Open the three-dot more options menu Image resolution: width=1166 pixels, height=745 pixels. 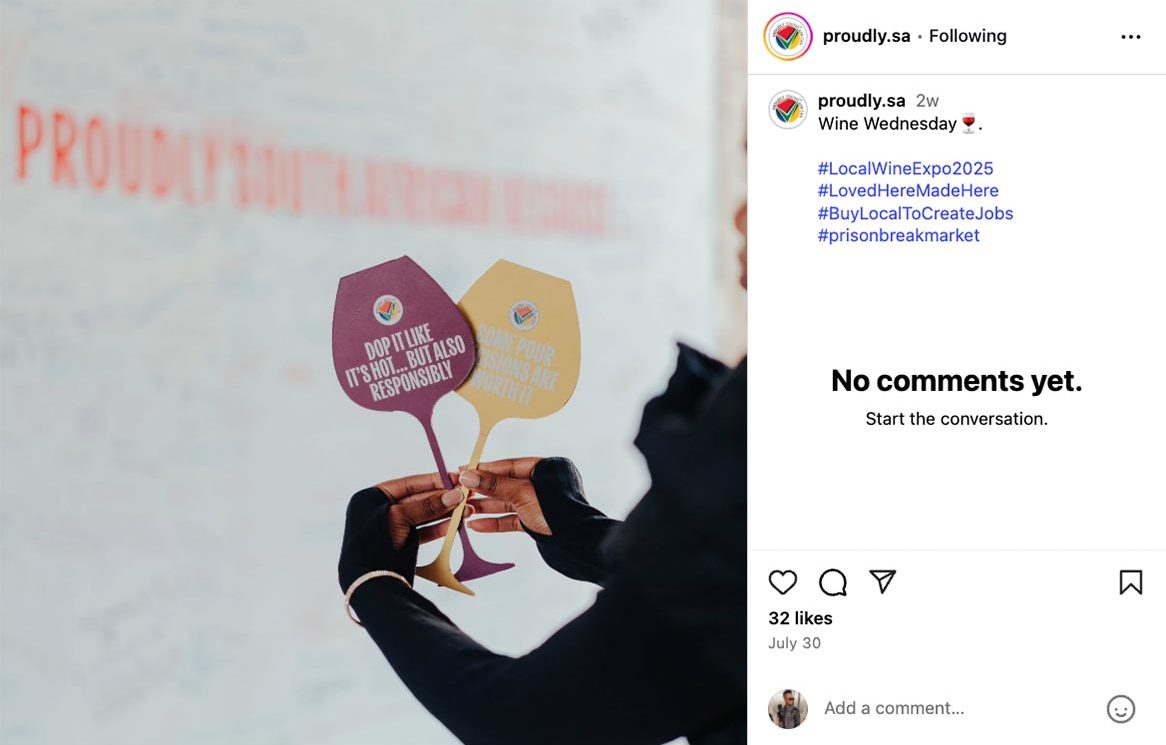point(1130,36)
